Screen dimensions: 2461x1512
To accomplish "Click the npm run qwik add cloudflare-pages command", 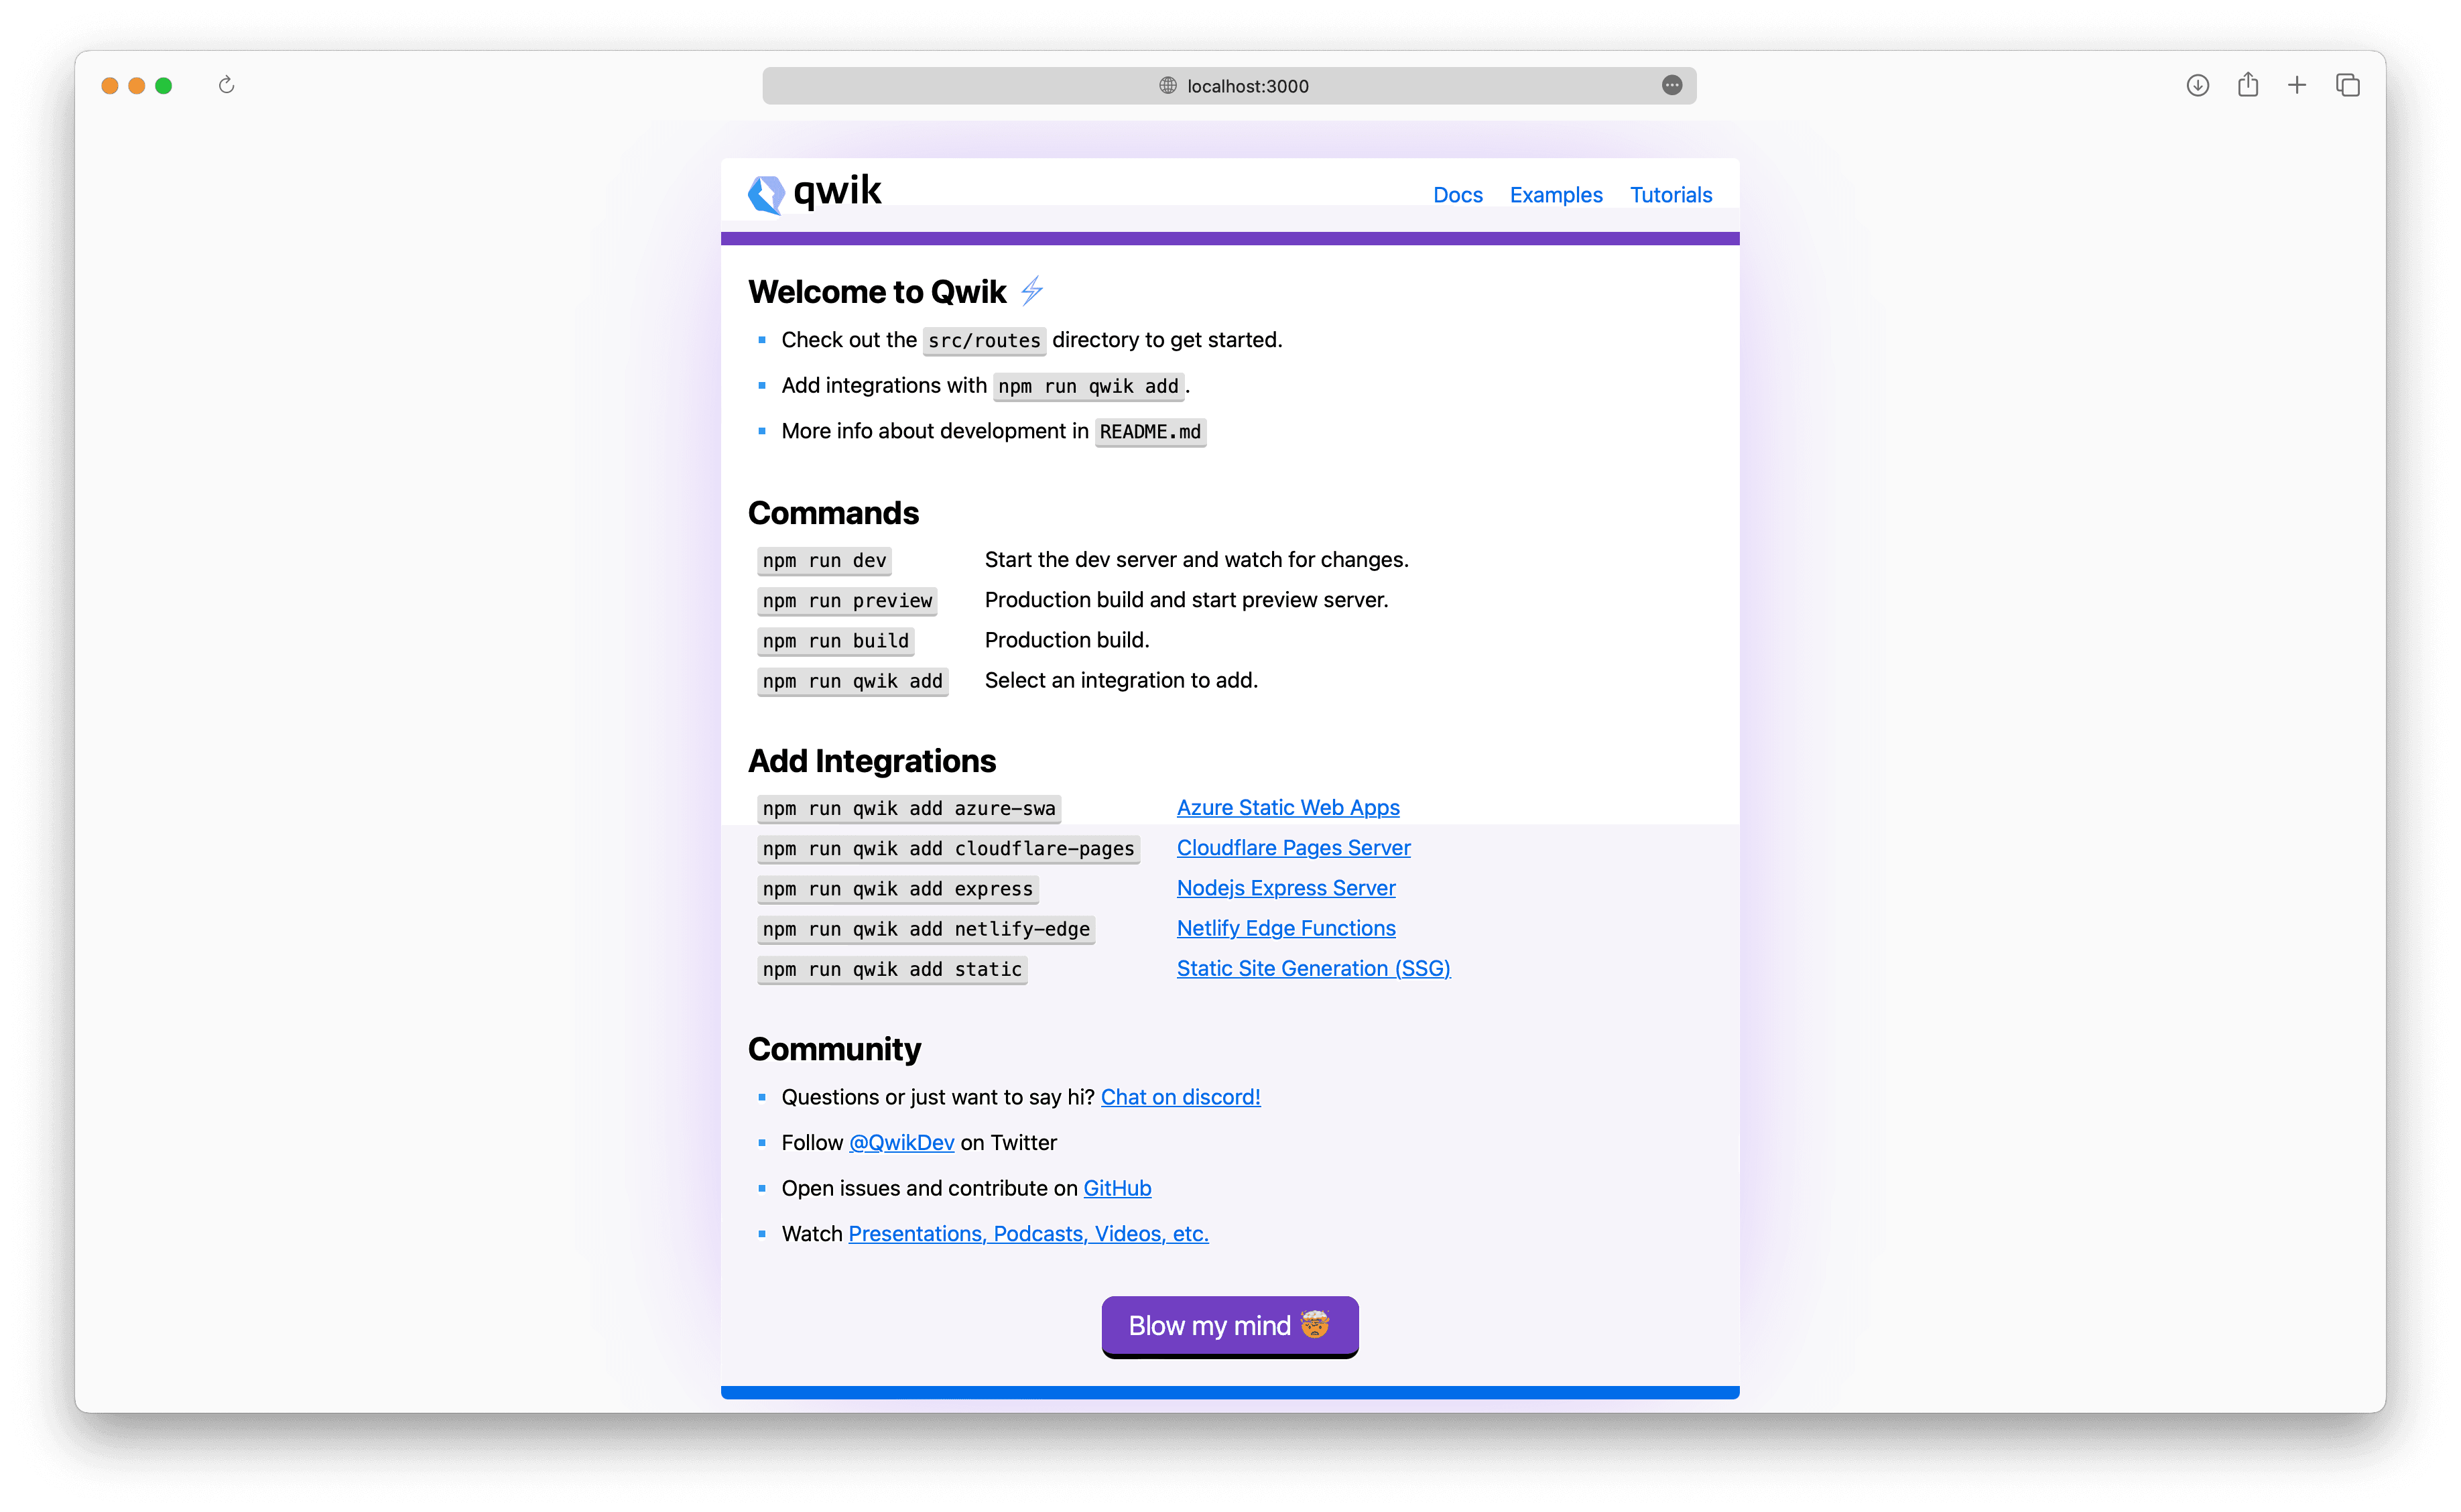I will coord(948,849).
